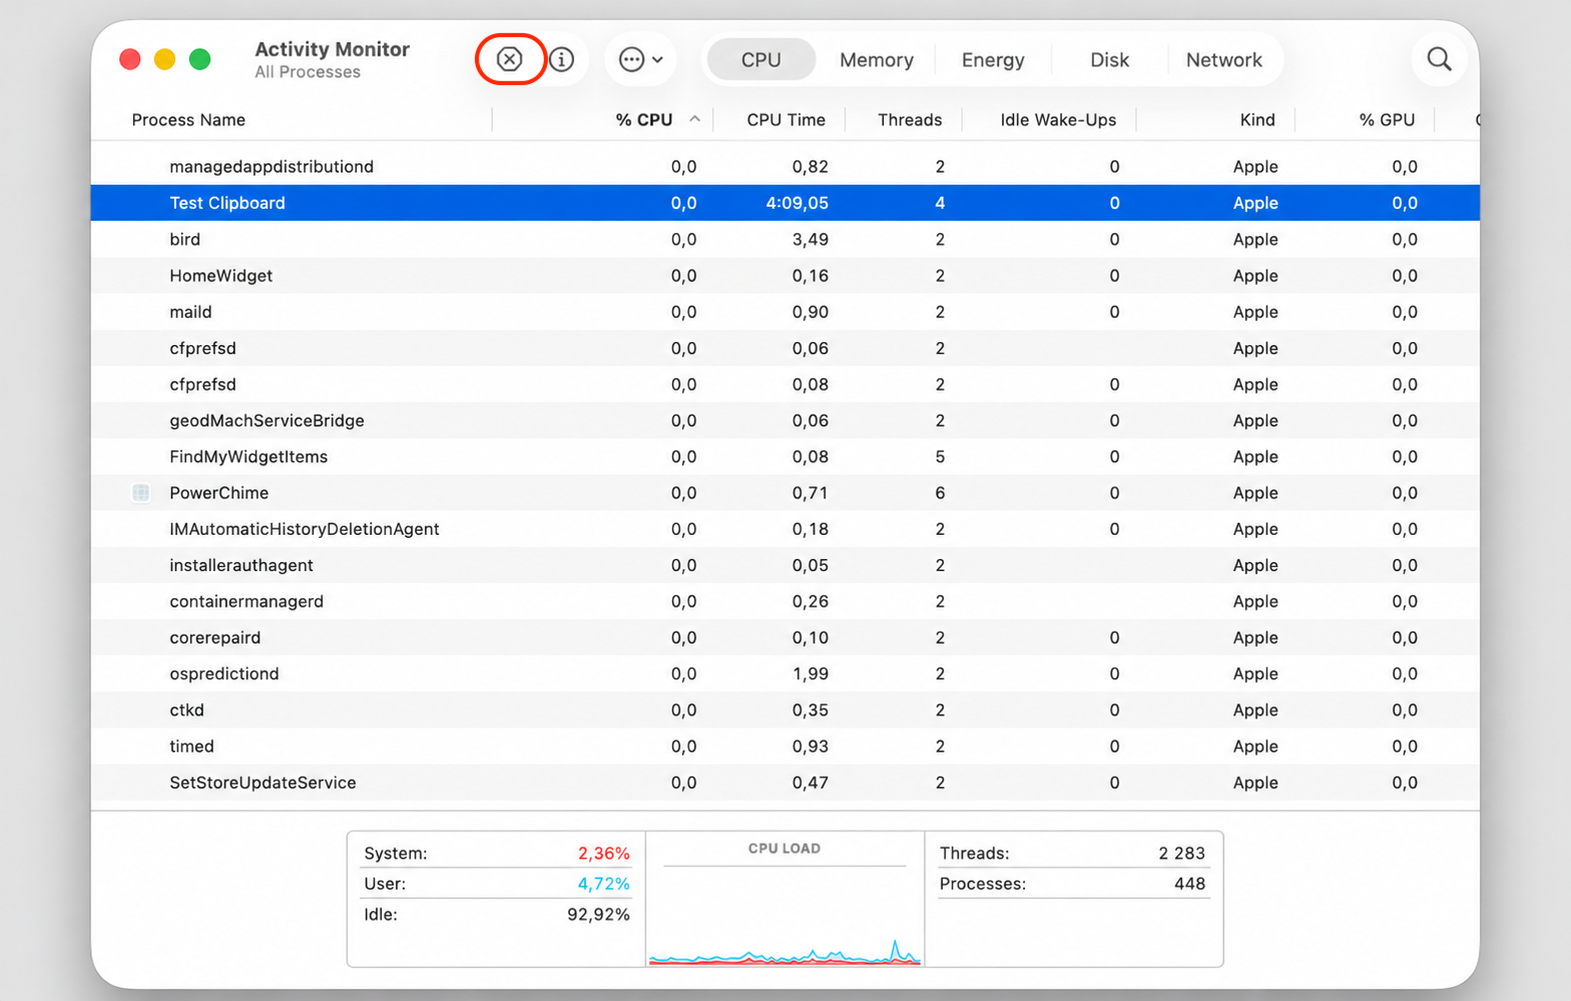The height and width of the screenshot is (1001, 1571).
Task: Click the Threads count 2 283
Action: pos(1182,853)
